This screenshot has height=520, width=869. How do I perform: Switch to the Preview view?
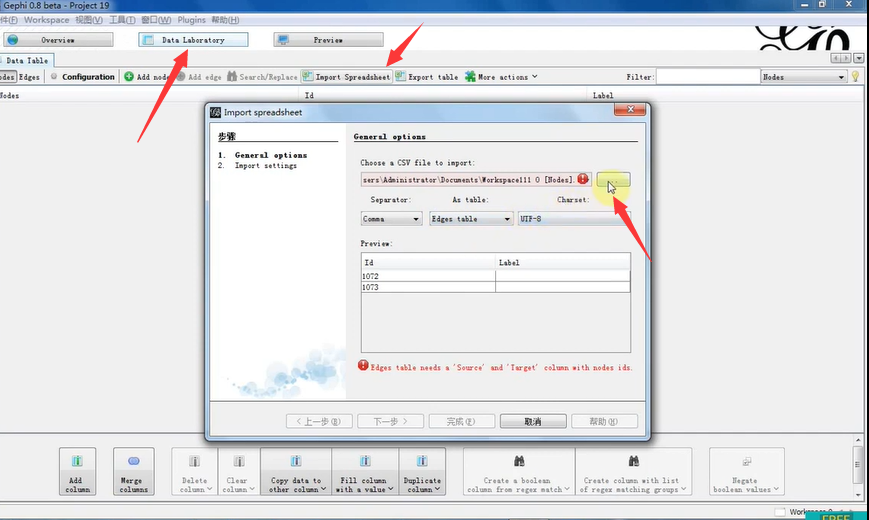(x=328, y=40)
